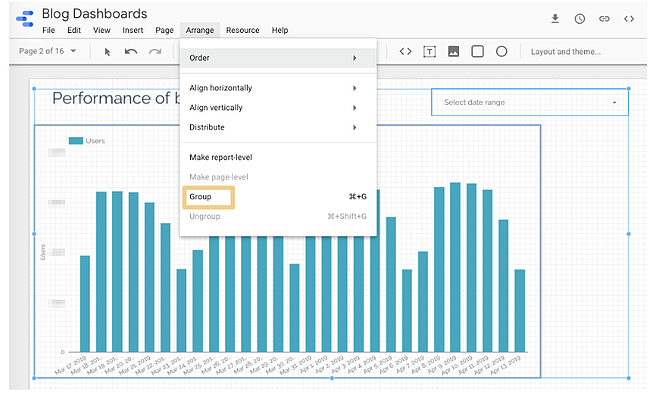Insert a text box element
The width and height of the screenshot is (650, 400).
click(x=430, y=51)
